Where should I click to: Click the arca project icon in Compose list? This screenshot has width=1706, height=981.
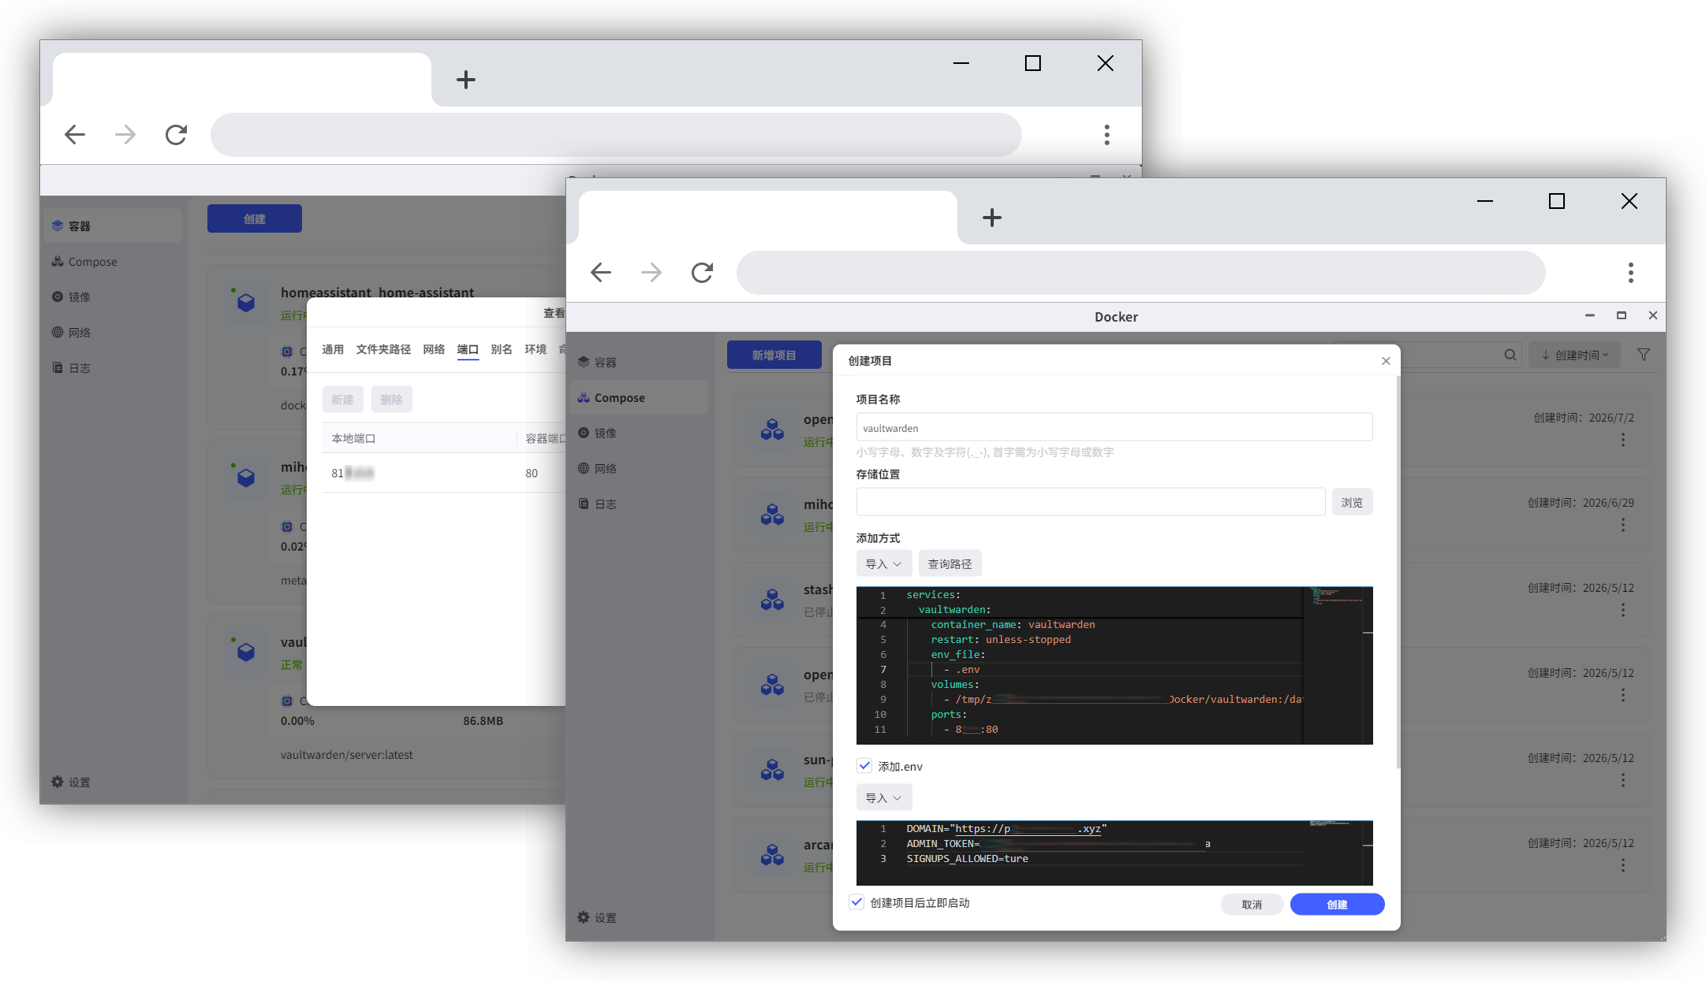tap(772, 854)
